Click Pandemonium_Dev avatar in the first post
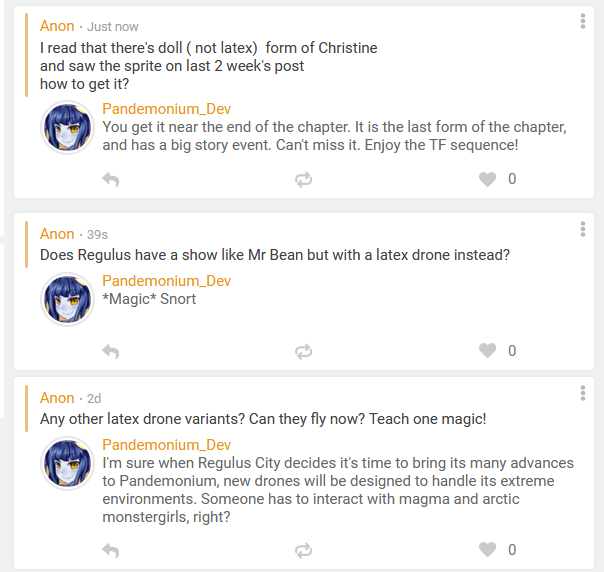This screenshot has width=604, height=572. coord(68,127)
